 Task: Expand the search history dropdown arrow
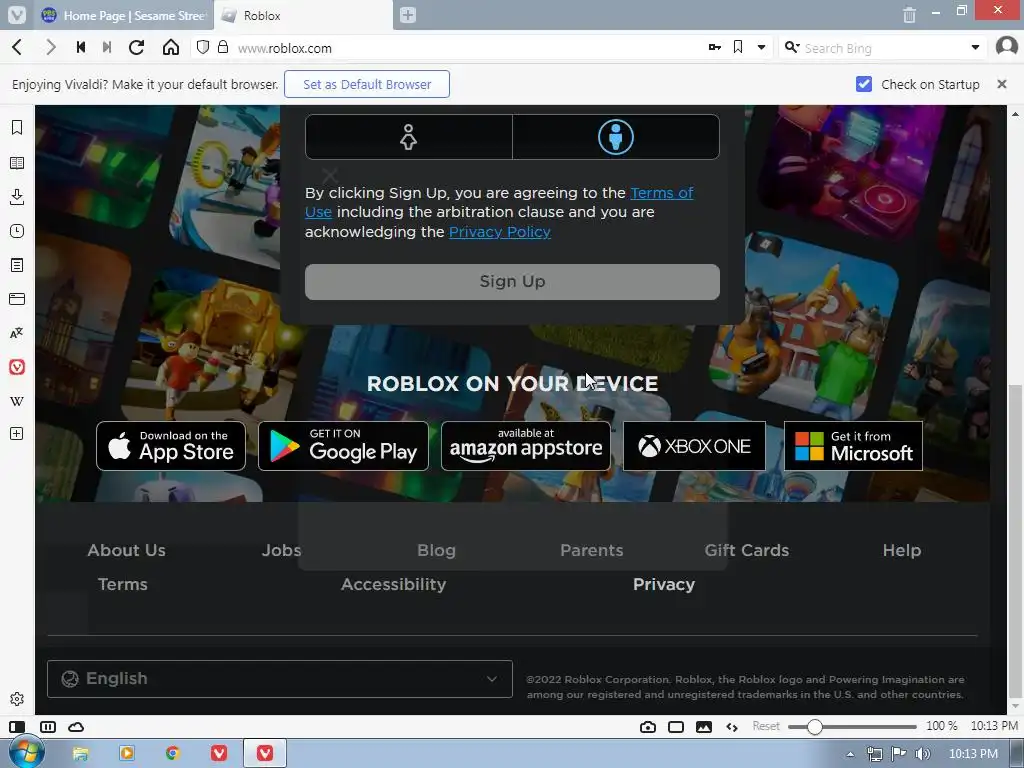point(975,48)
